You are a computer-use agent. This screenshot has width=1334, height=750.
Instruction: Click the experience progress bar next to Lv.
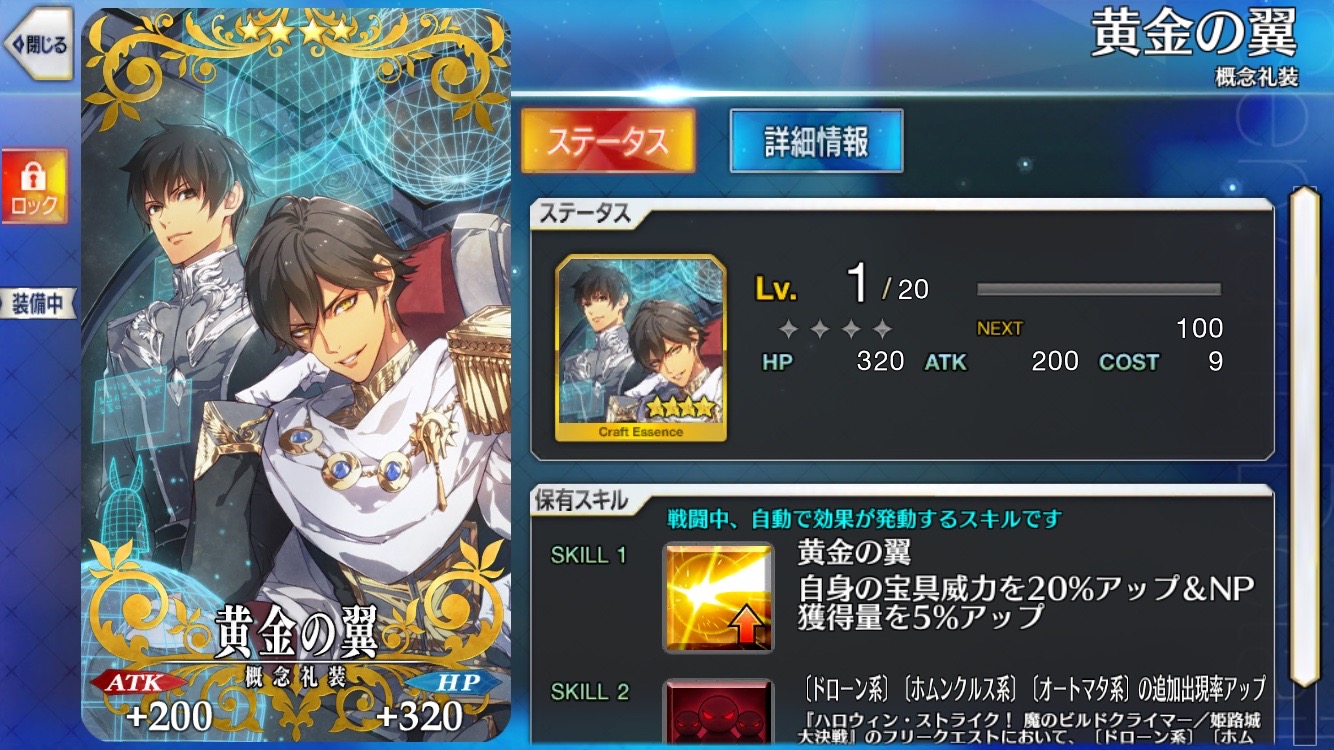click(1099, 289)
